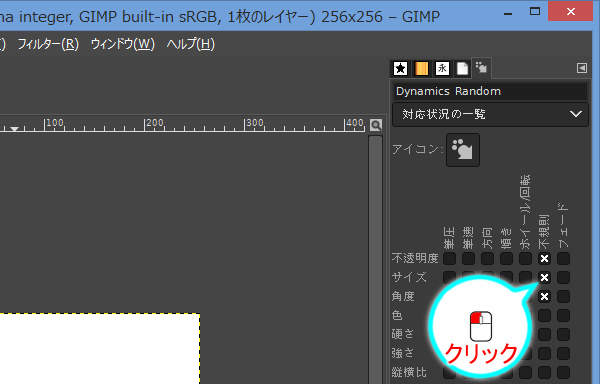The width and height of the screenshot is (600, 384).
Task: Click the サイズ row label
Action: tap(409, 277)
